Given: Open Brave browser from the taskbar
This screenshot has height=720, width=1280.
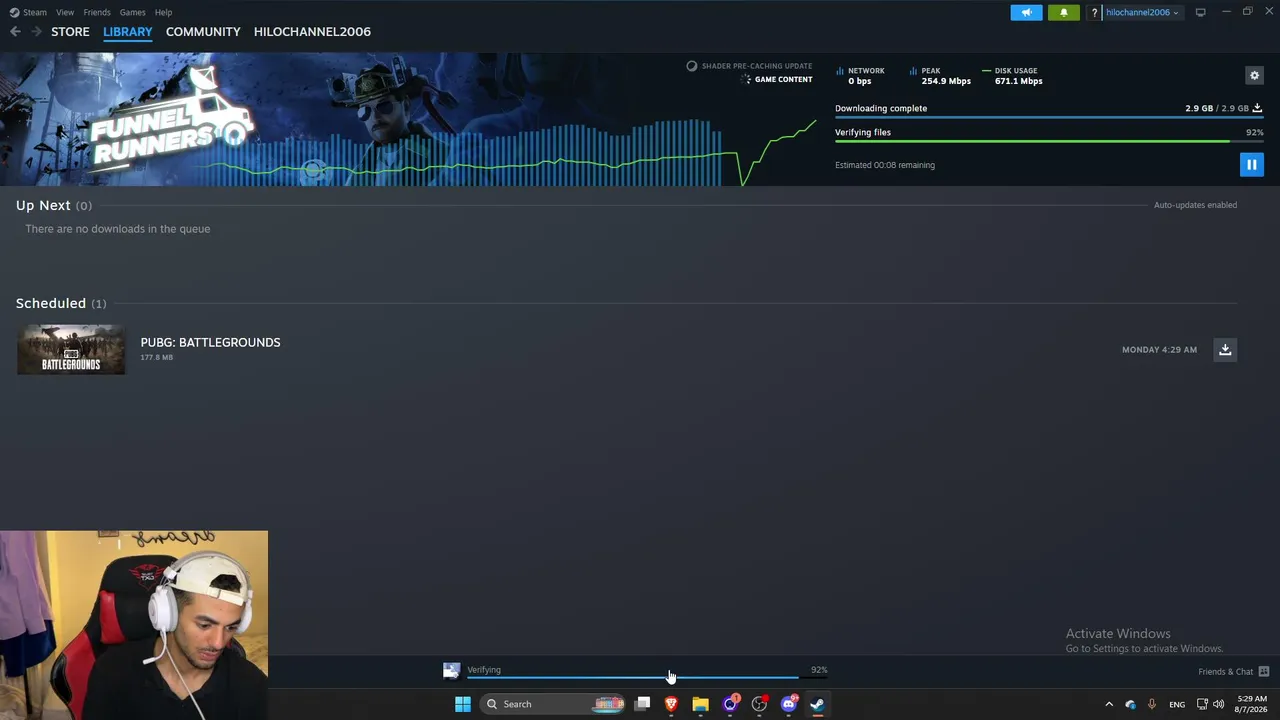Looking at the screenshot, I should 671,704.
